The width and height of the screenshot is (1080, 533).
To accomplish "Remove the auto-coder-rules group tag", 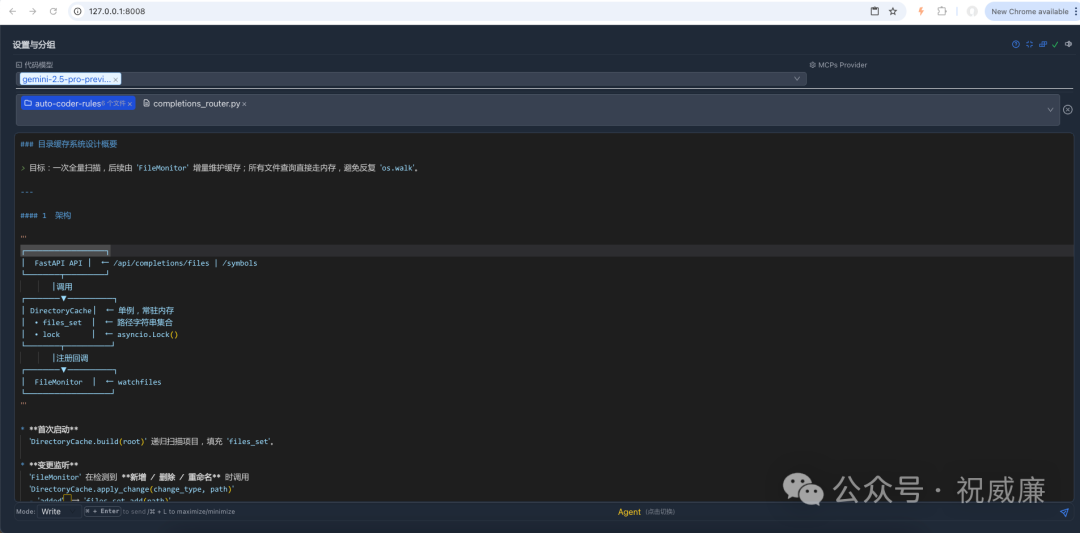I will pos(129,104).
